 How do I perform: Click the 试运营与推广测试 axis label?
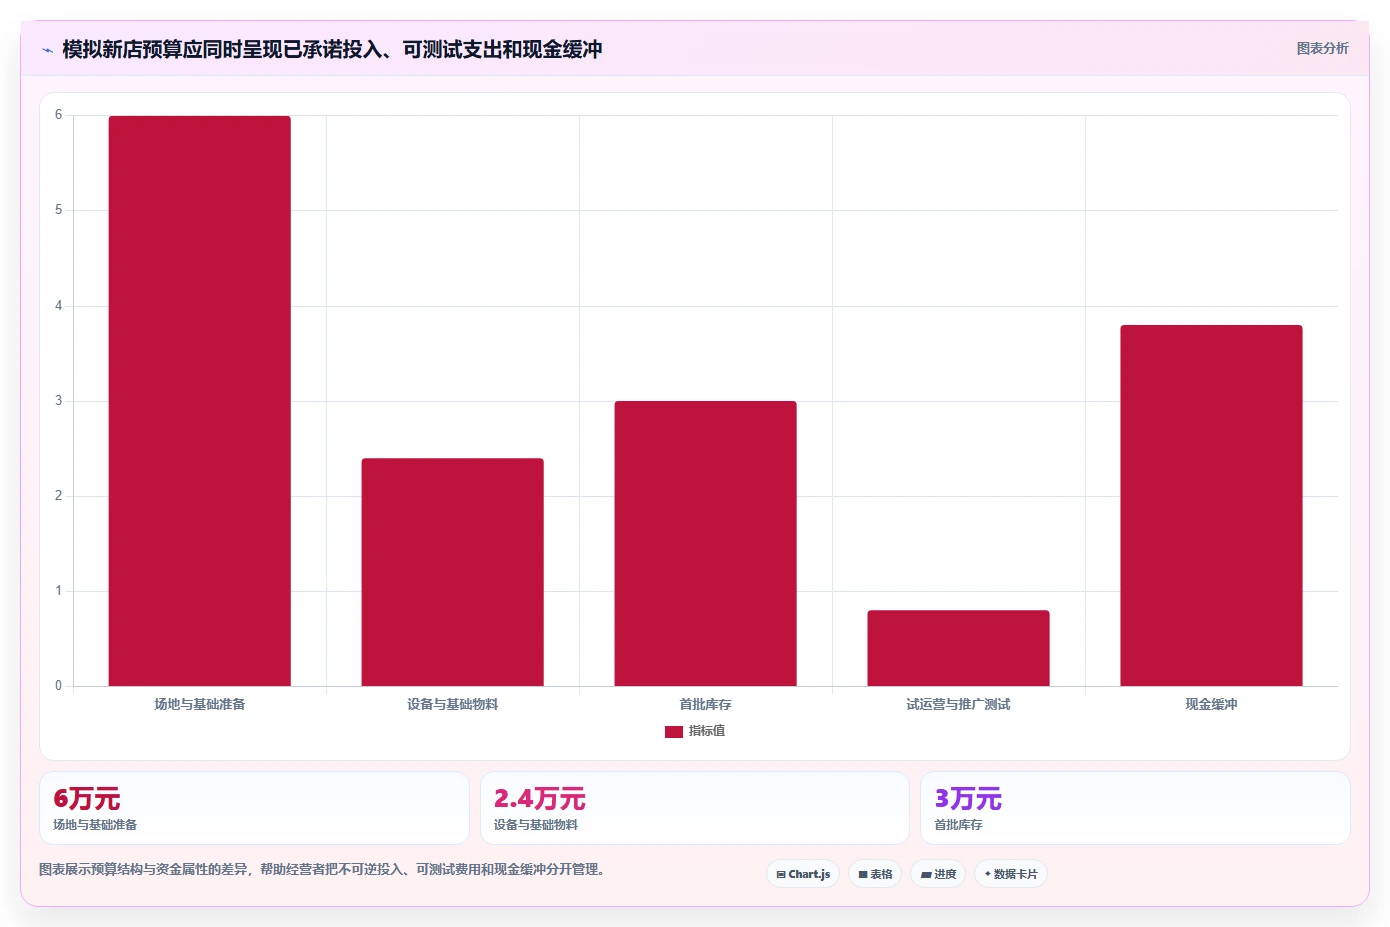pyautogui.click(x=959, y=704)
